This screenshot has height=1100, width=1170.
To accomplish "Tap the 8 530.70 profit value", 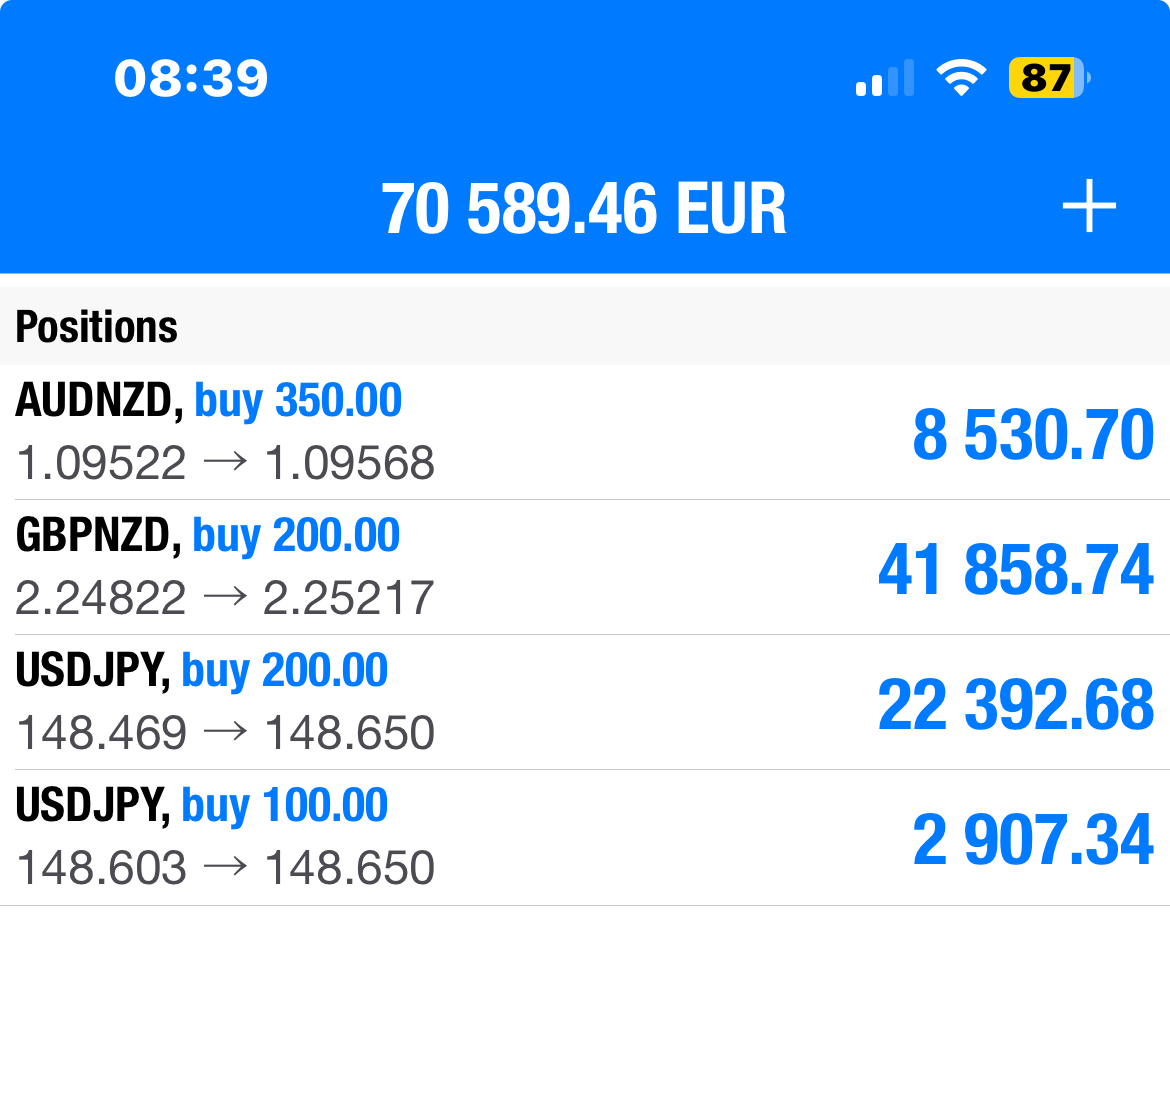I will tap(1033, 434).
